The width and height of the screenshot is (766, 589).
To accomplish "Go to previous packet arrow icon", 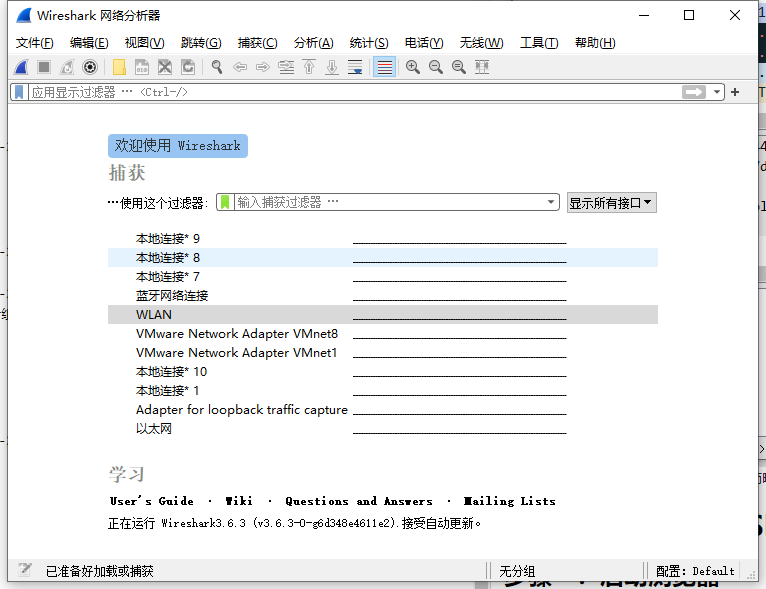I will pyautogui.click(x=240, y=67).
